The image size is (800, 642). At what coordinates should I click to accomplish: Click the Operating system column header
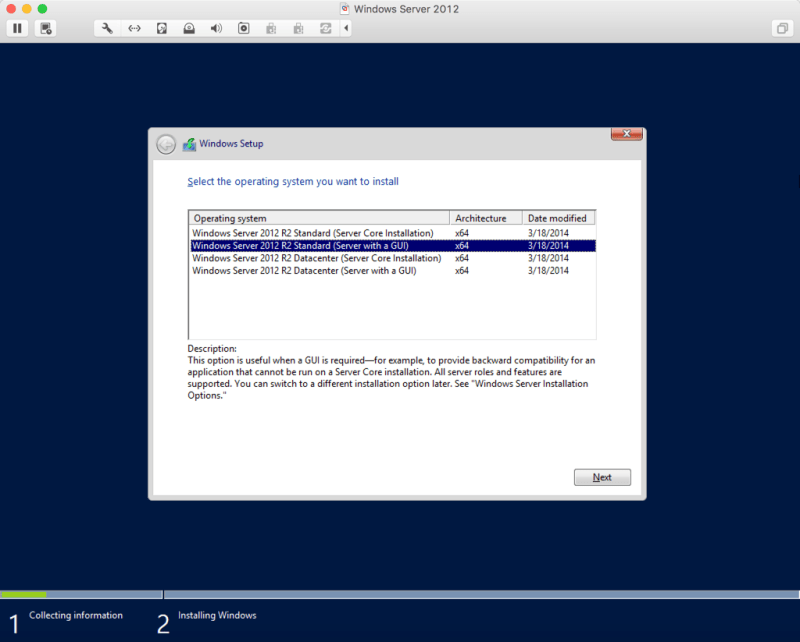318,218
